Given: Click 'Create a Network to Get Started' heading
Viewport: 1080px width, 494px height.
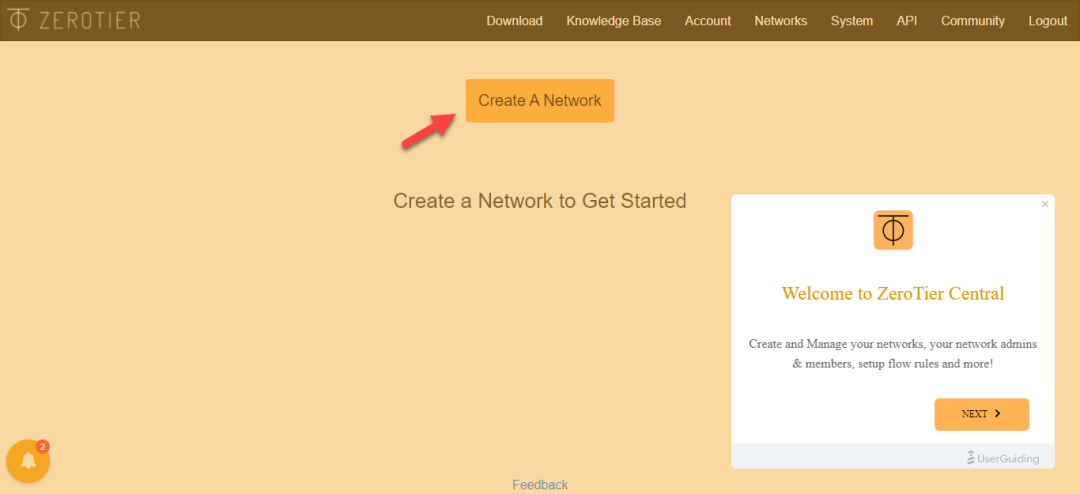Looking at the screenshot, I should 539,200.
